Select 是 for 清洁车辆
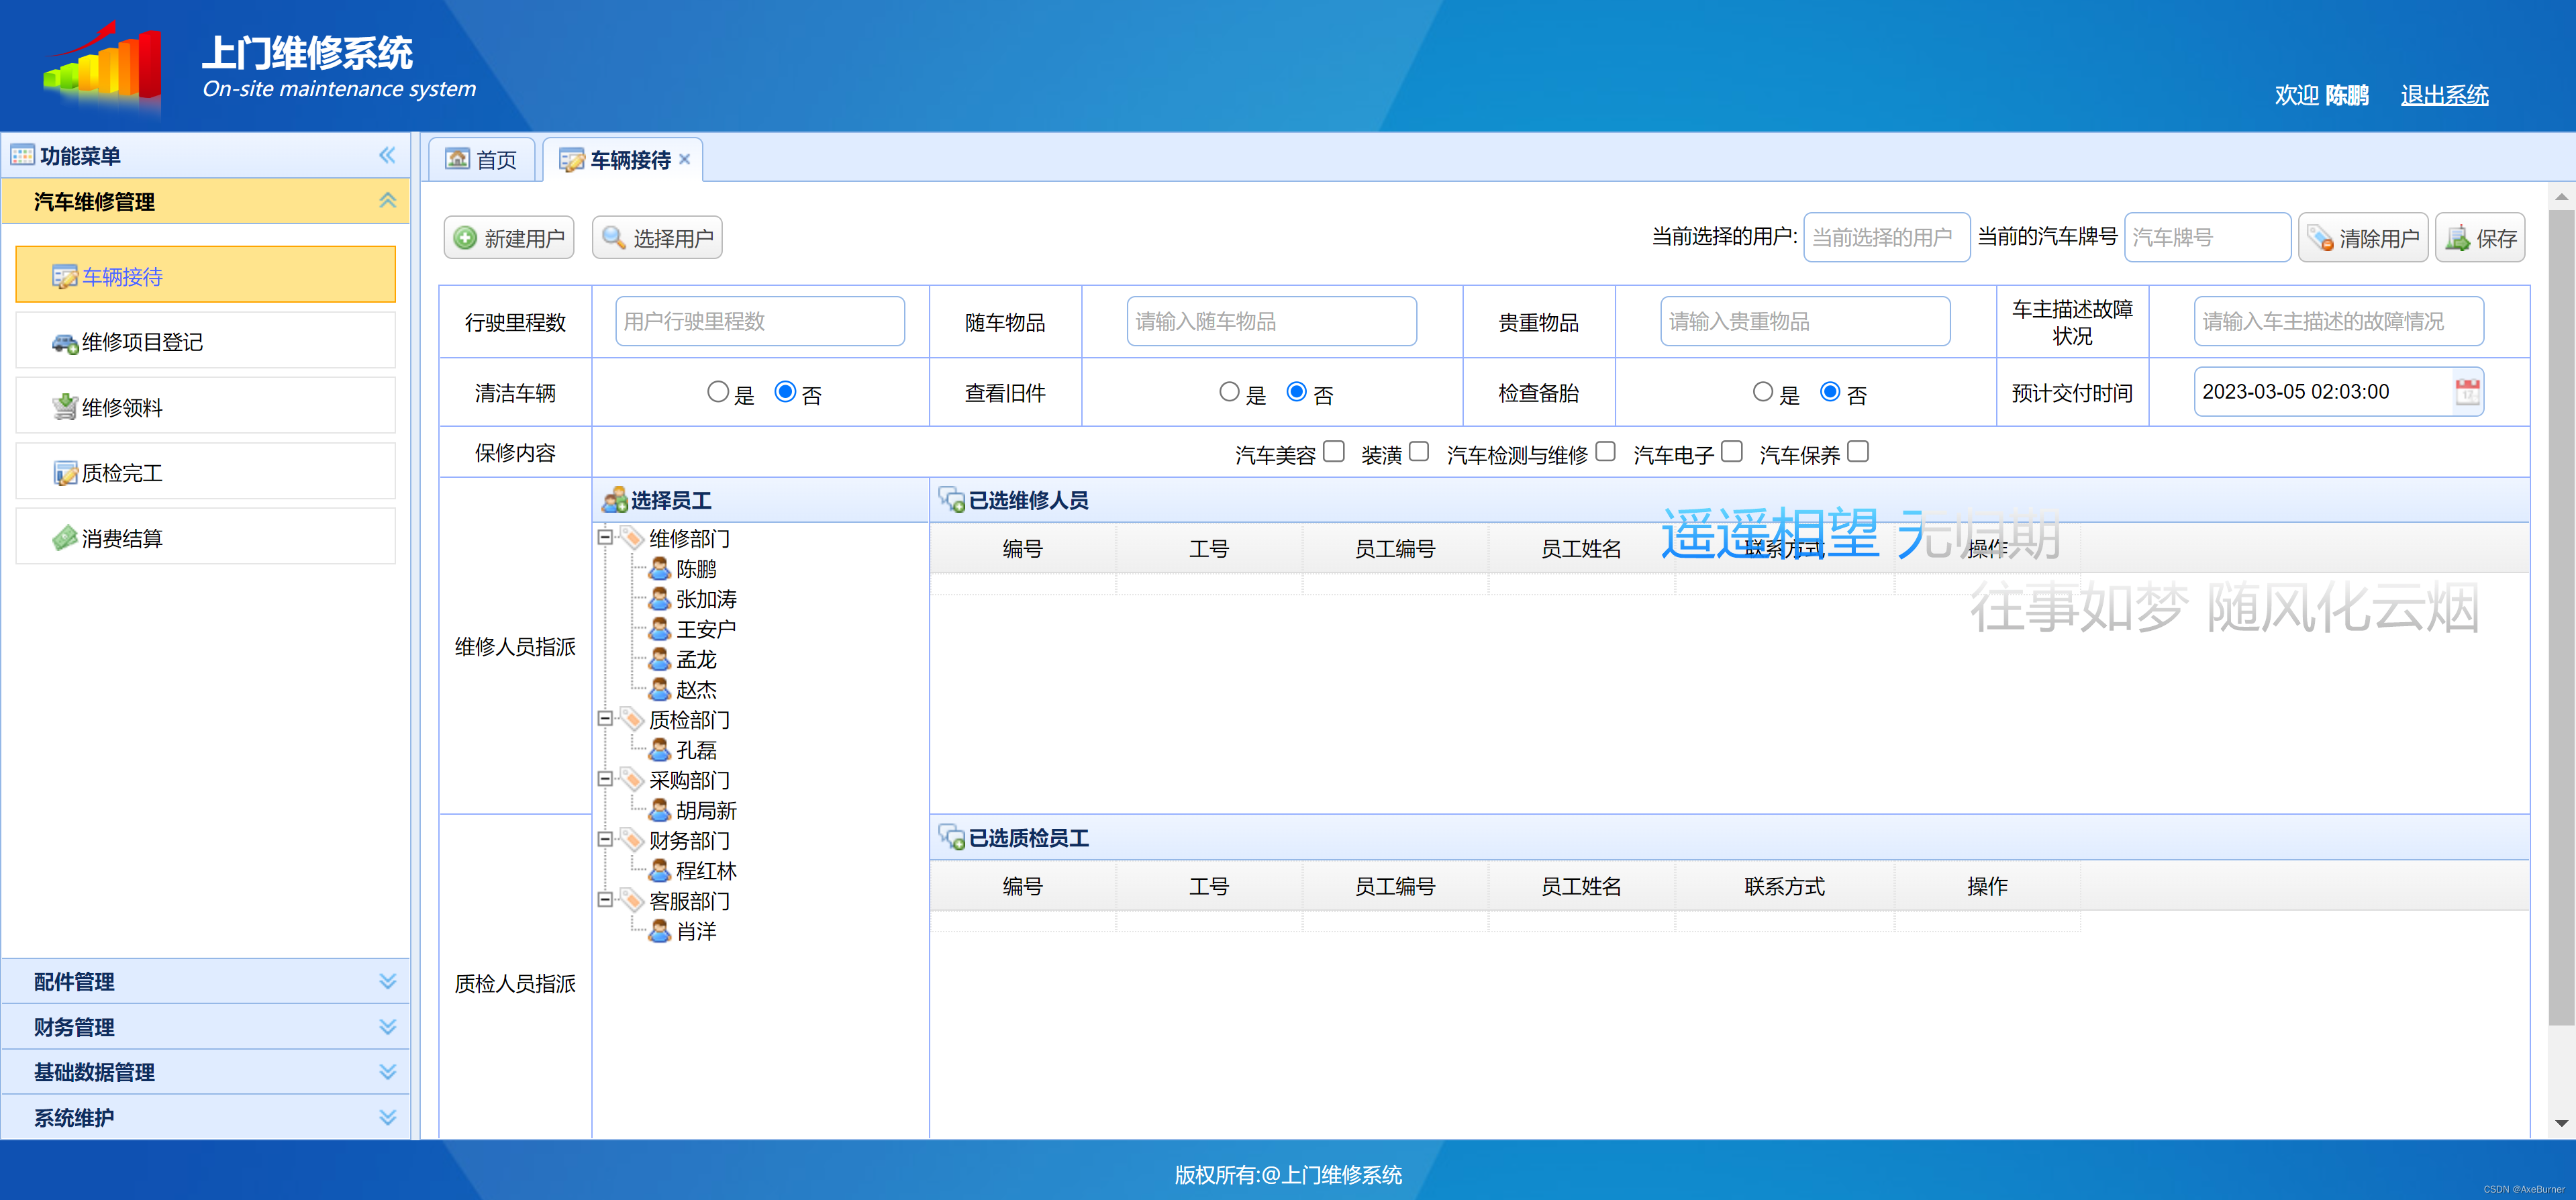Screen dimensions: 2576x1200 point(717,392)
